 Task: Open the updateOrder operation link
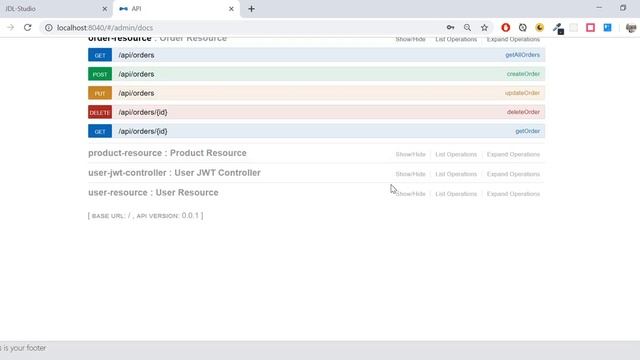[522, 93]
